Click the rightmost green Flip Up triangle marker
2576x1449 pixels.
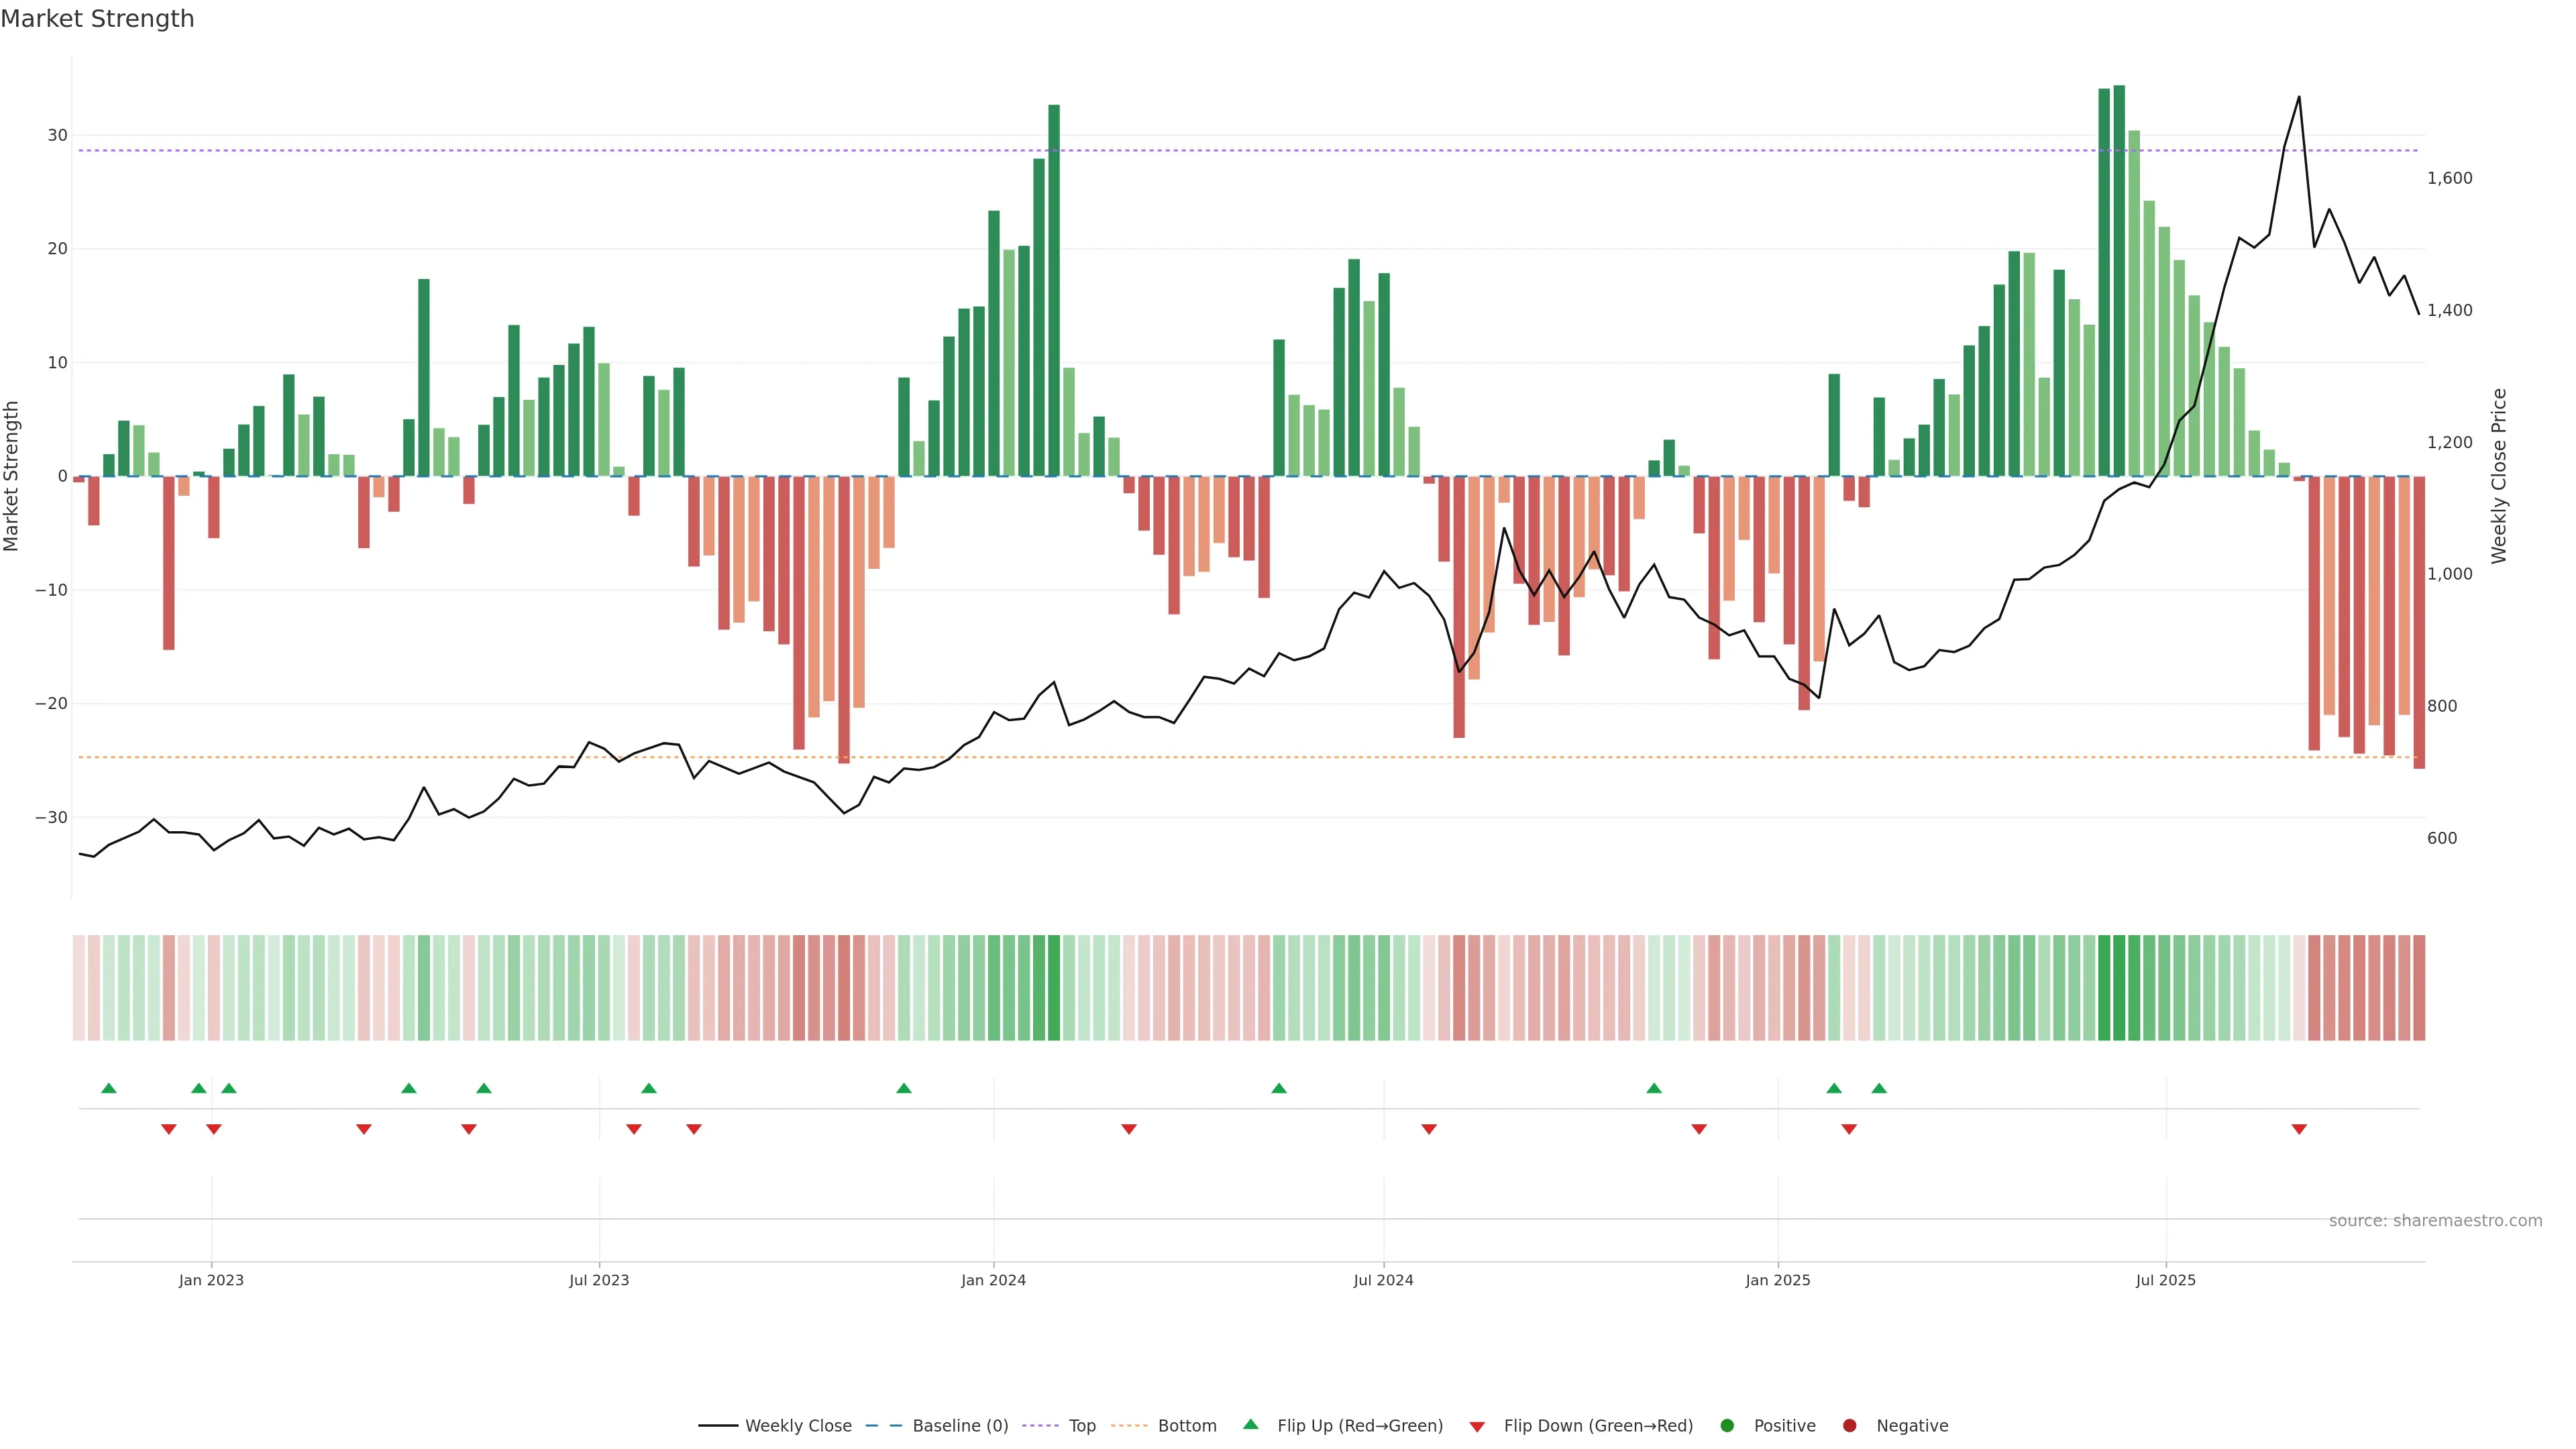(x=1879, y=1088)
